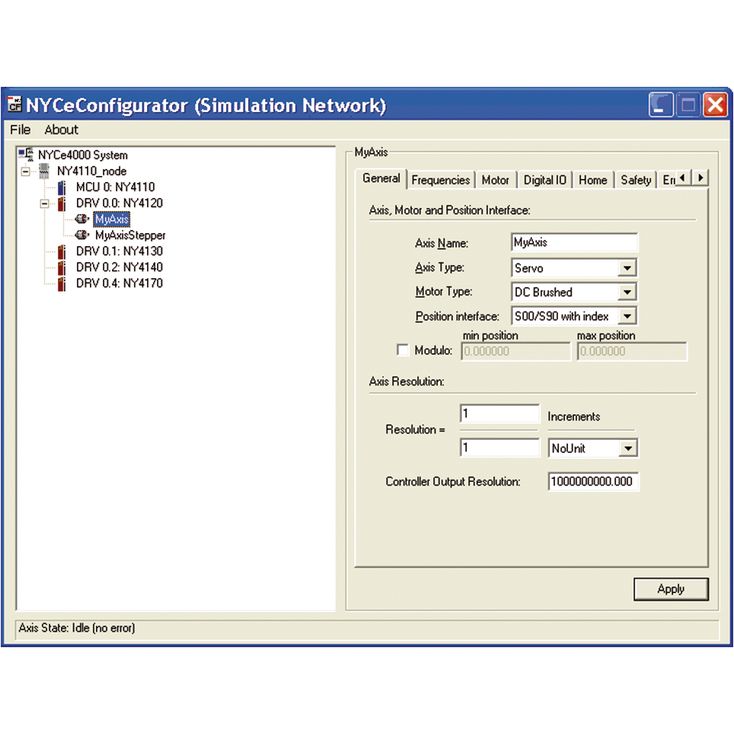Select the MyAxis tree item
Image resolution: width=734 pixels, height=734 pixels.
click(111, 219)
